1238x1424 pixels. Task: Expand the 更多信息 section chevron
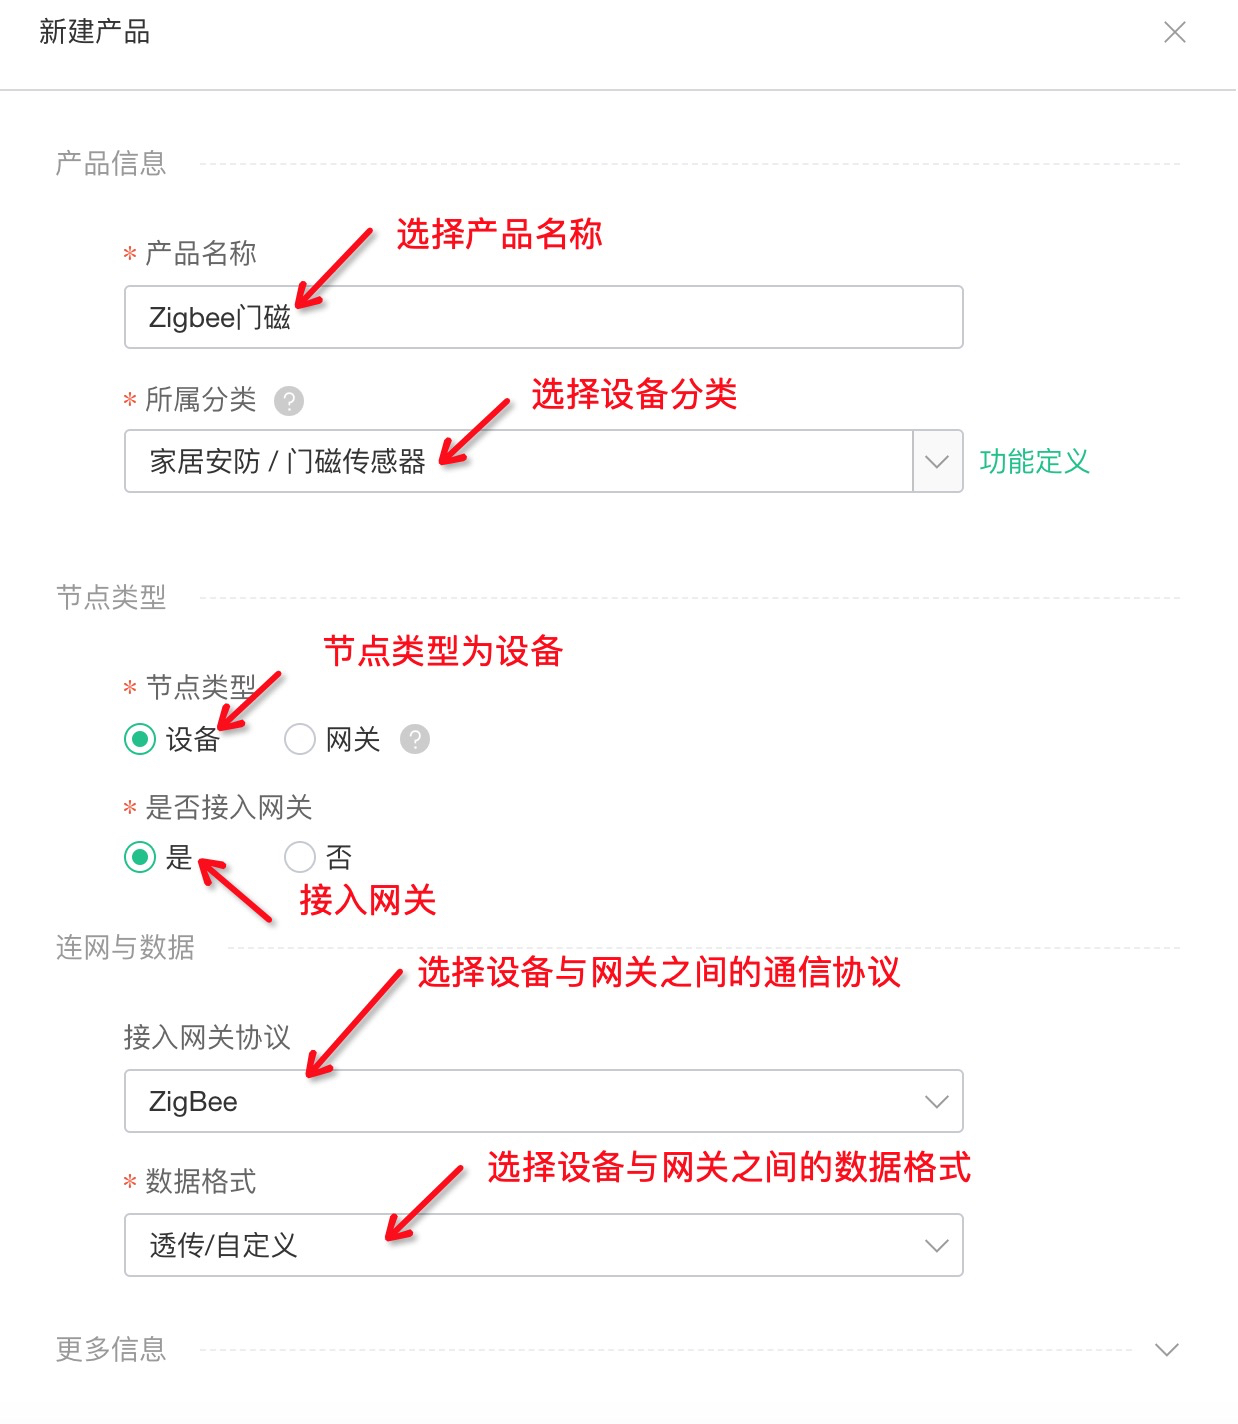coord(1167,1349)
